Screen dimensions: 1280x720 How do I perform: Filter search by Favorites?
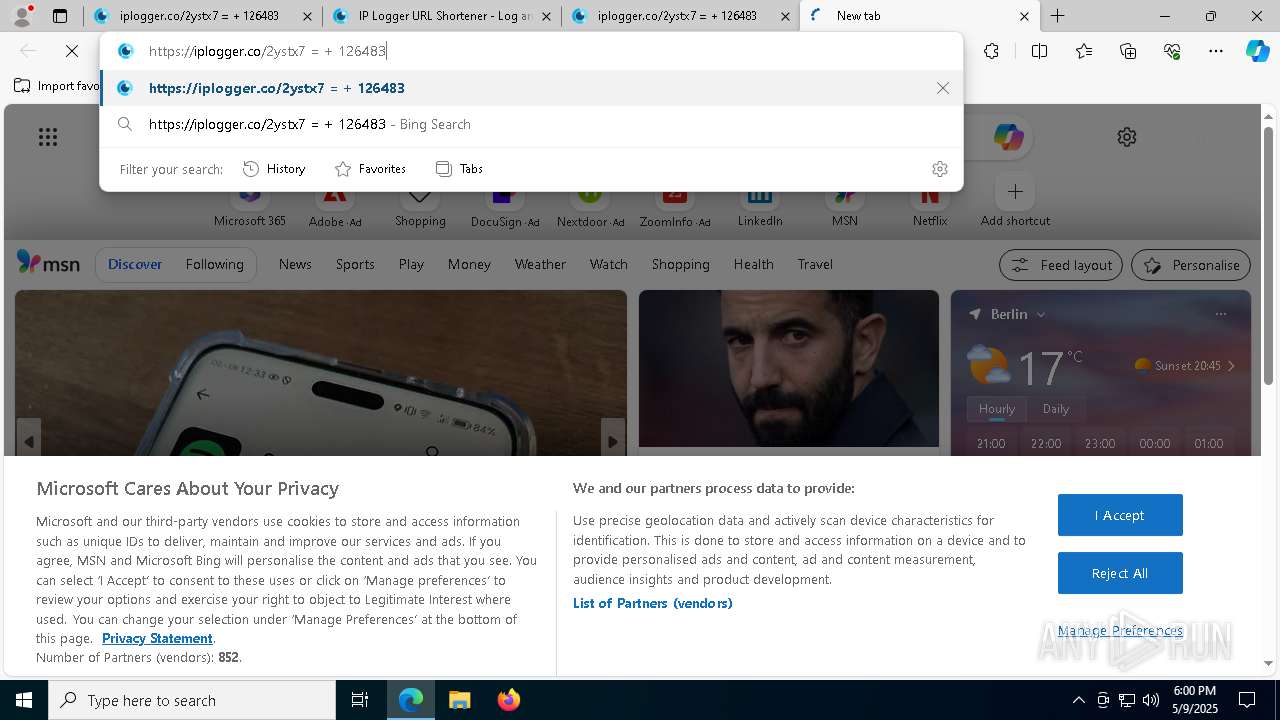click(x=370, y=169)
